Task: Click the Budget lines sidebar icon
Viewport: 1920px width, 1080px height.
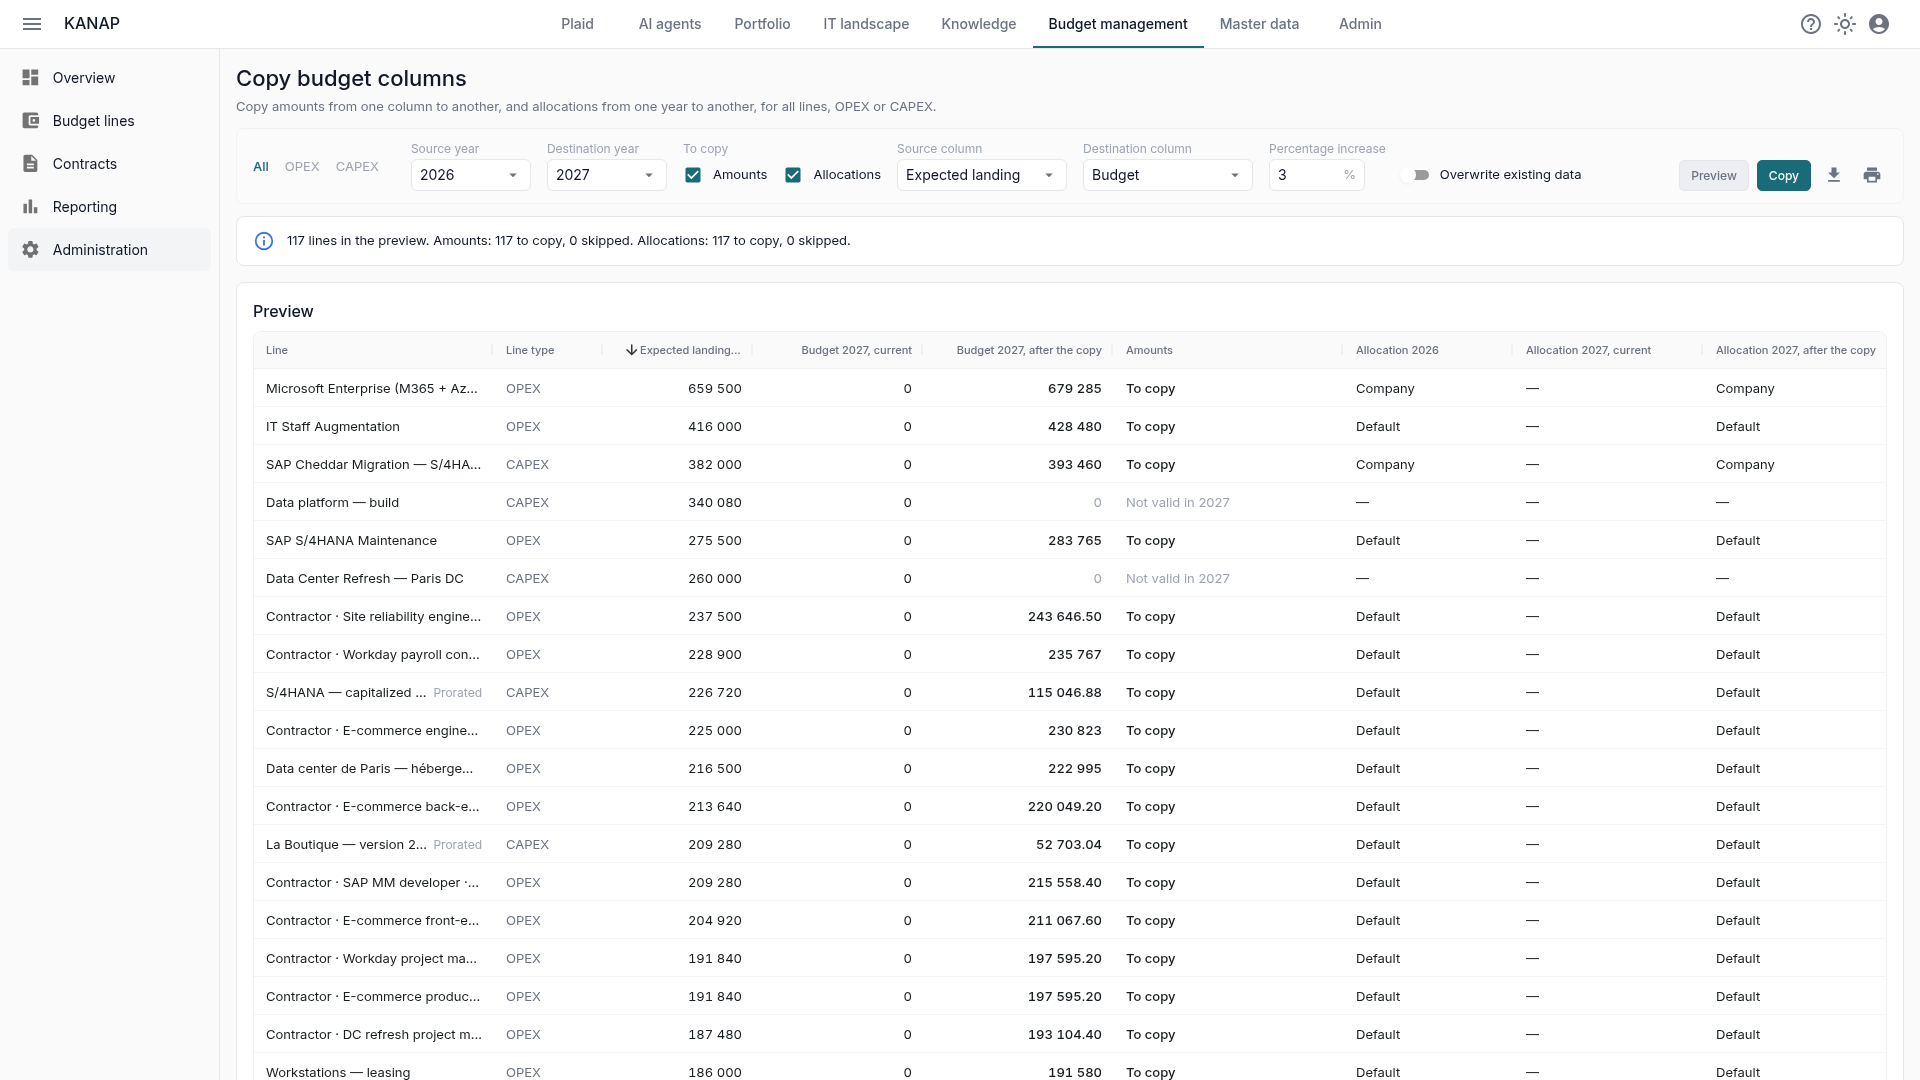Action: 31,121
